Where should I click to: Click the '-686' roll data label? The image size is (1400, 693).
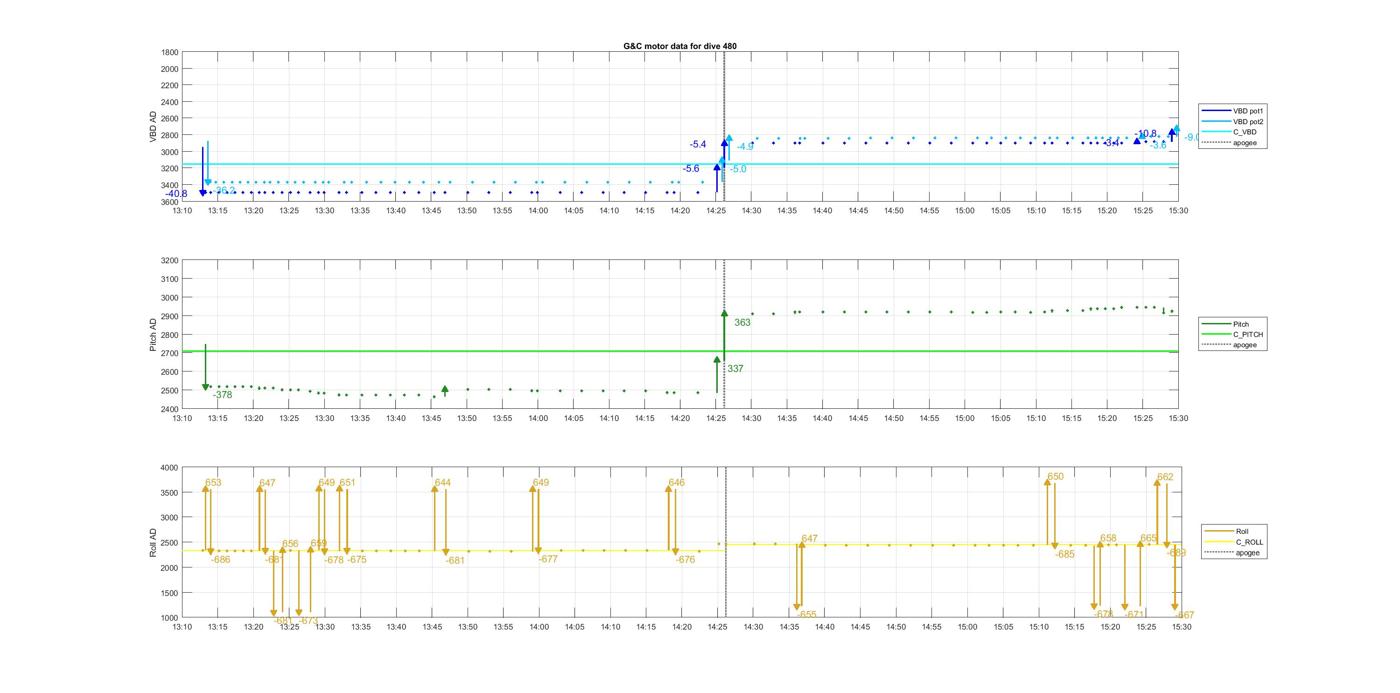point(221,560)
